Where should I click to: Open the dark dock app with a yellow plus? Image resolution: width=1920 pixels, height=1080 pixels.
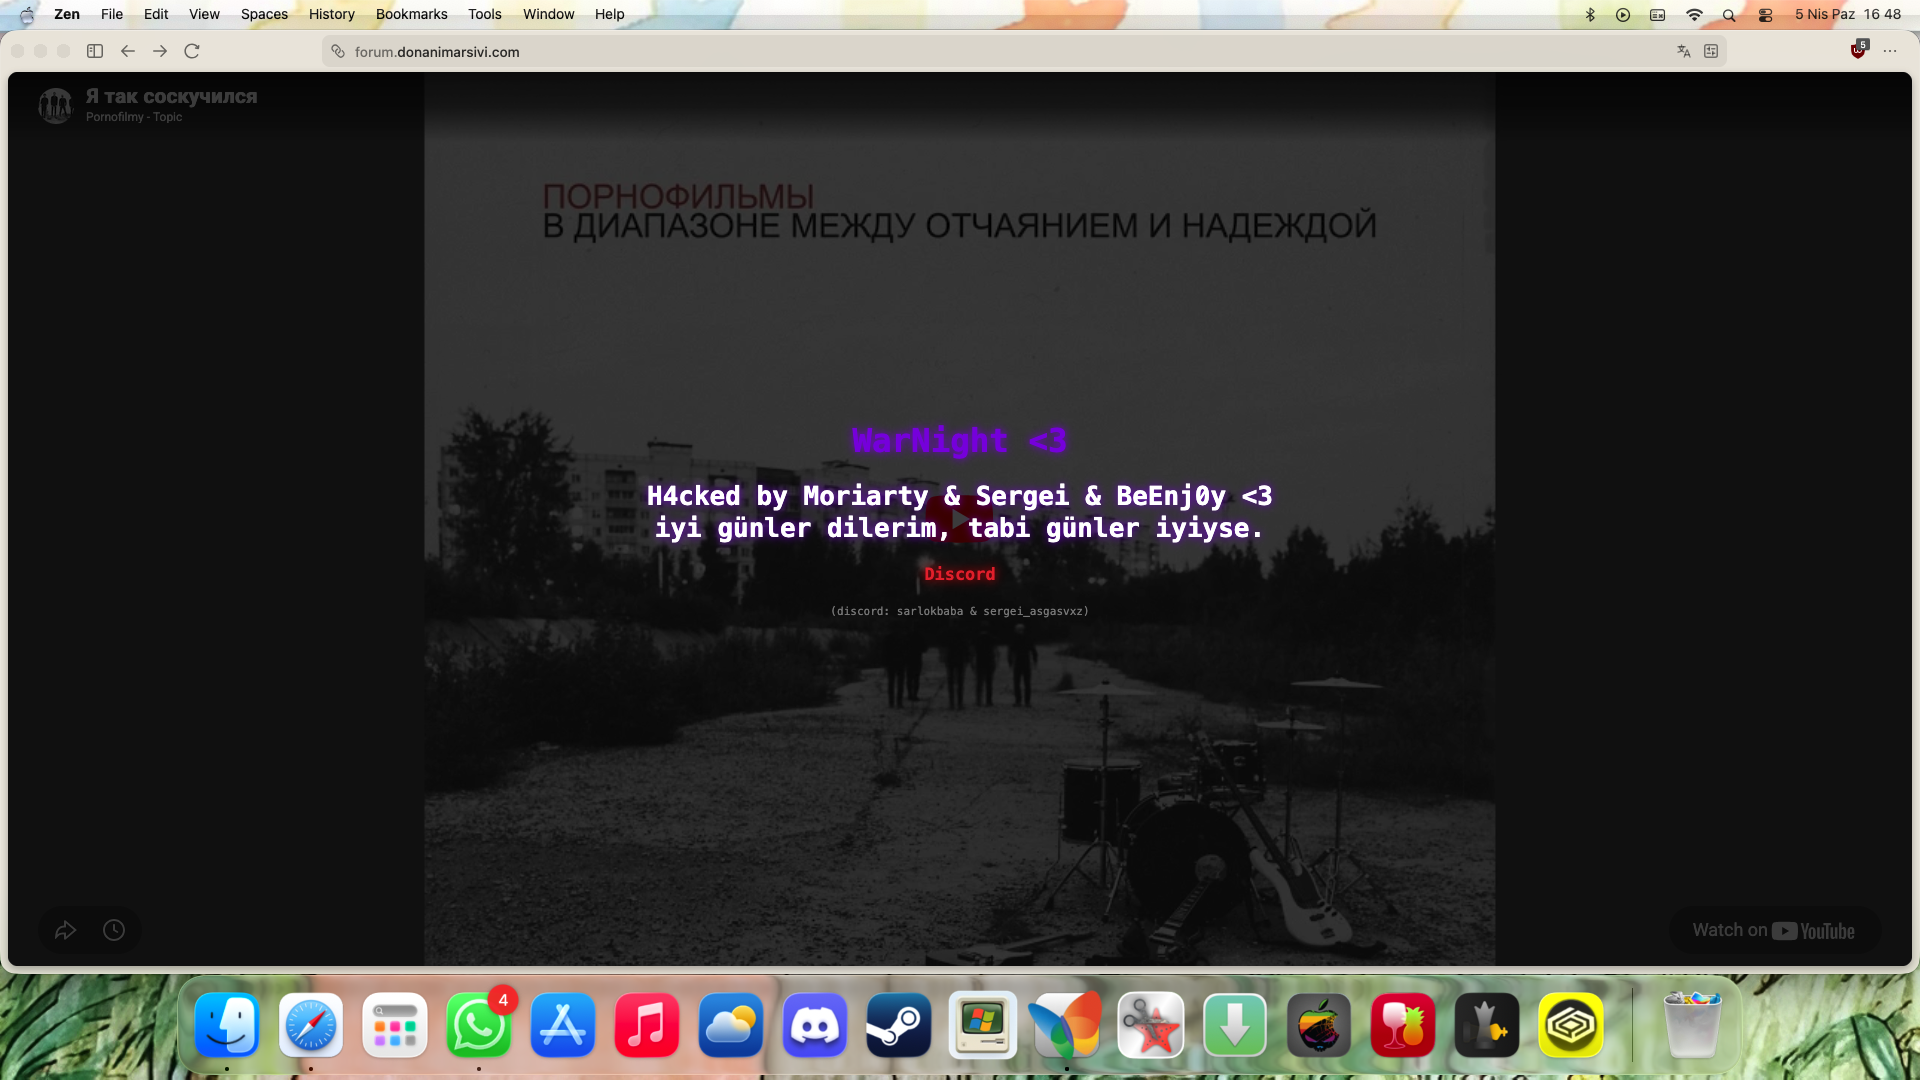1487,1025
